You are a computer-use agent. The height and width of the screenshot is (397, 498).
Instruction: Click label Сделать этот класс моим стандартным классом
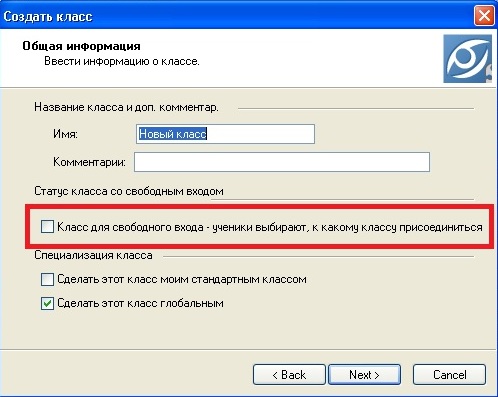point(182,279)
